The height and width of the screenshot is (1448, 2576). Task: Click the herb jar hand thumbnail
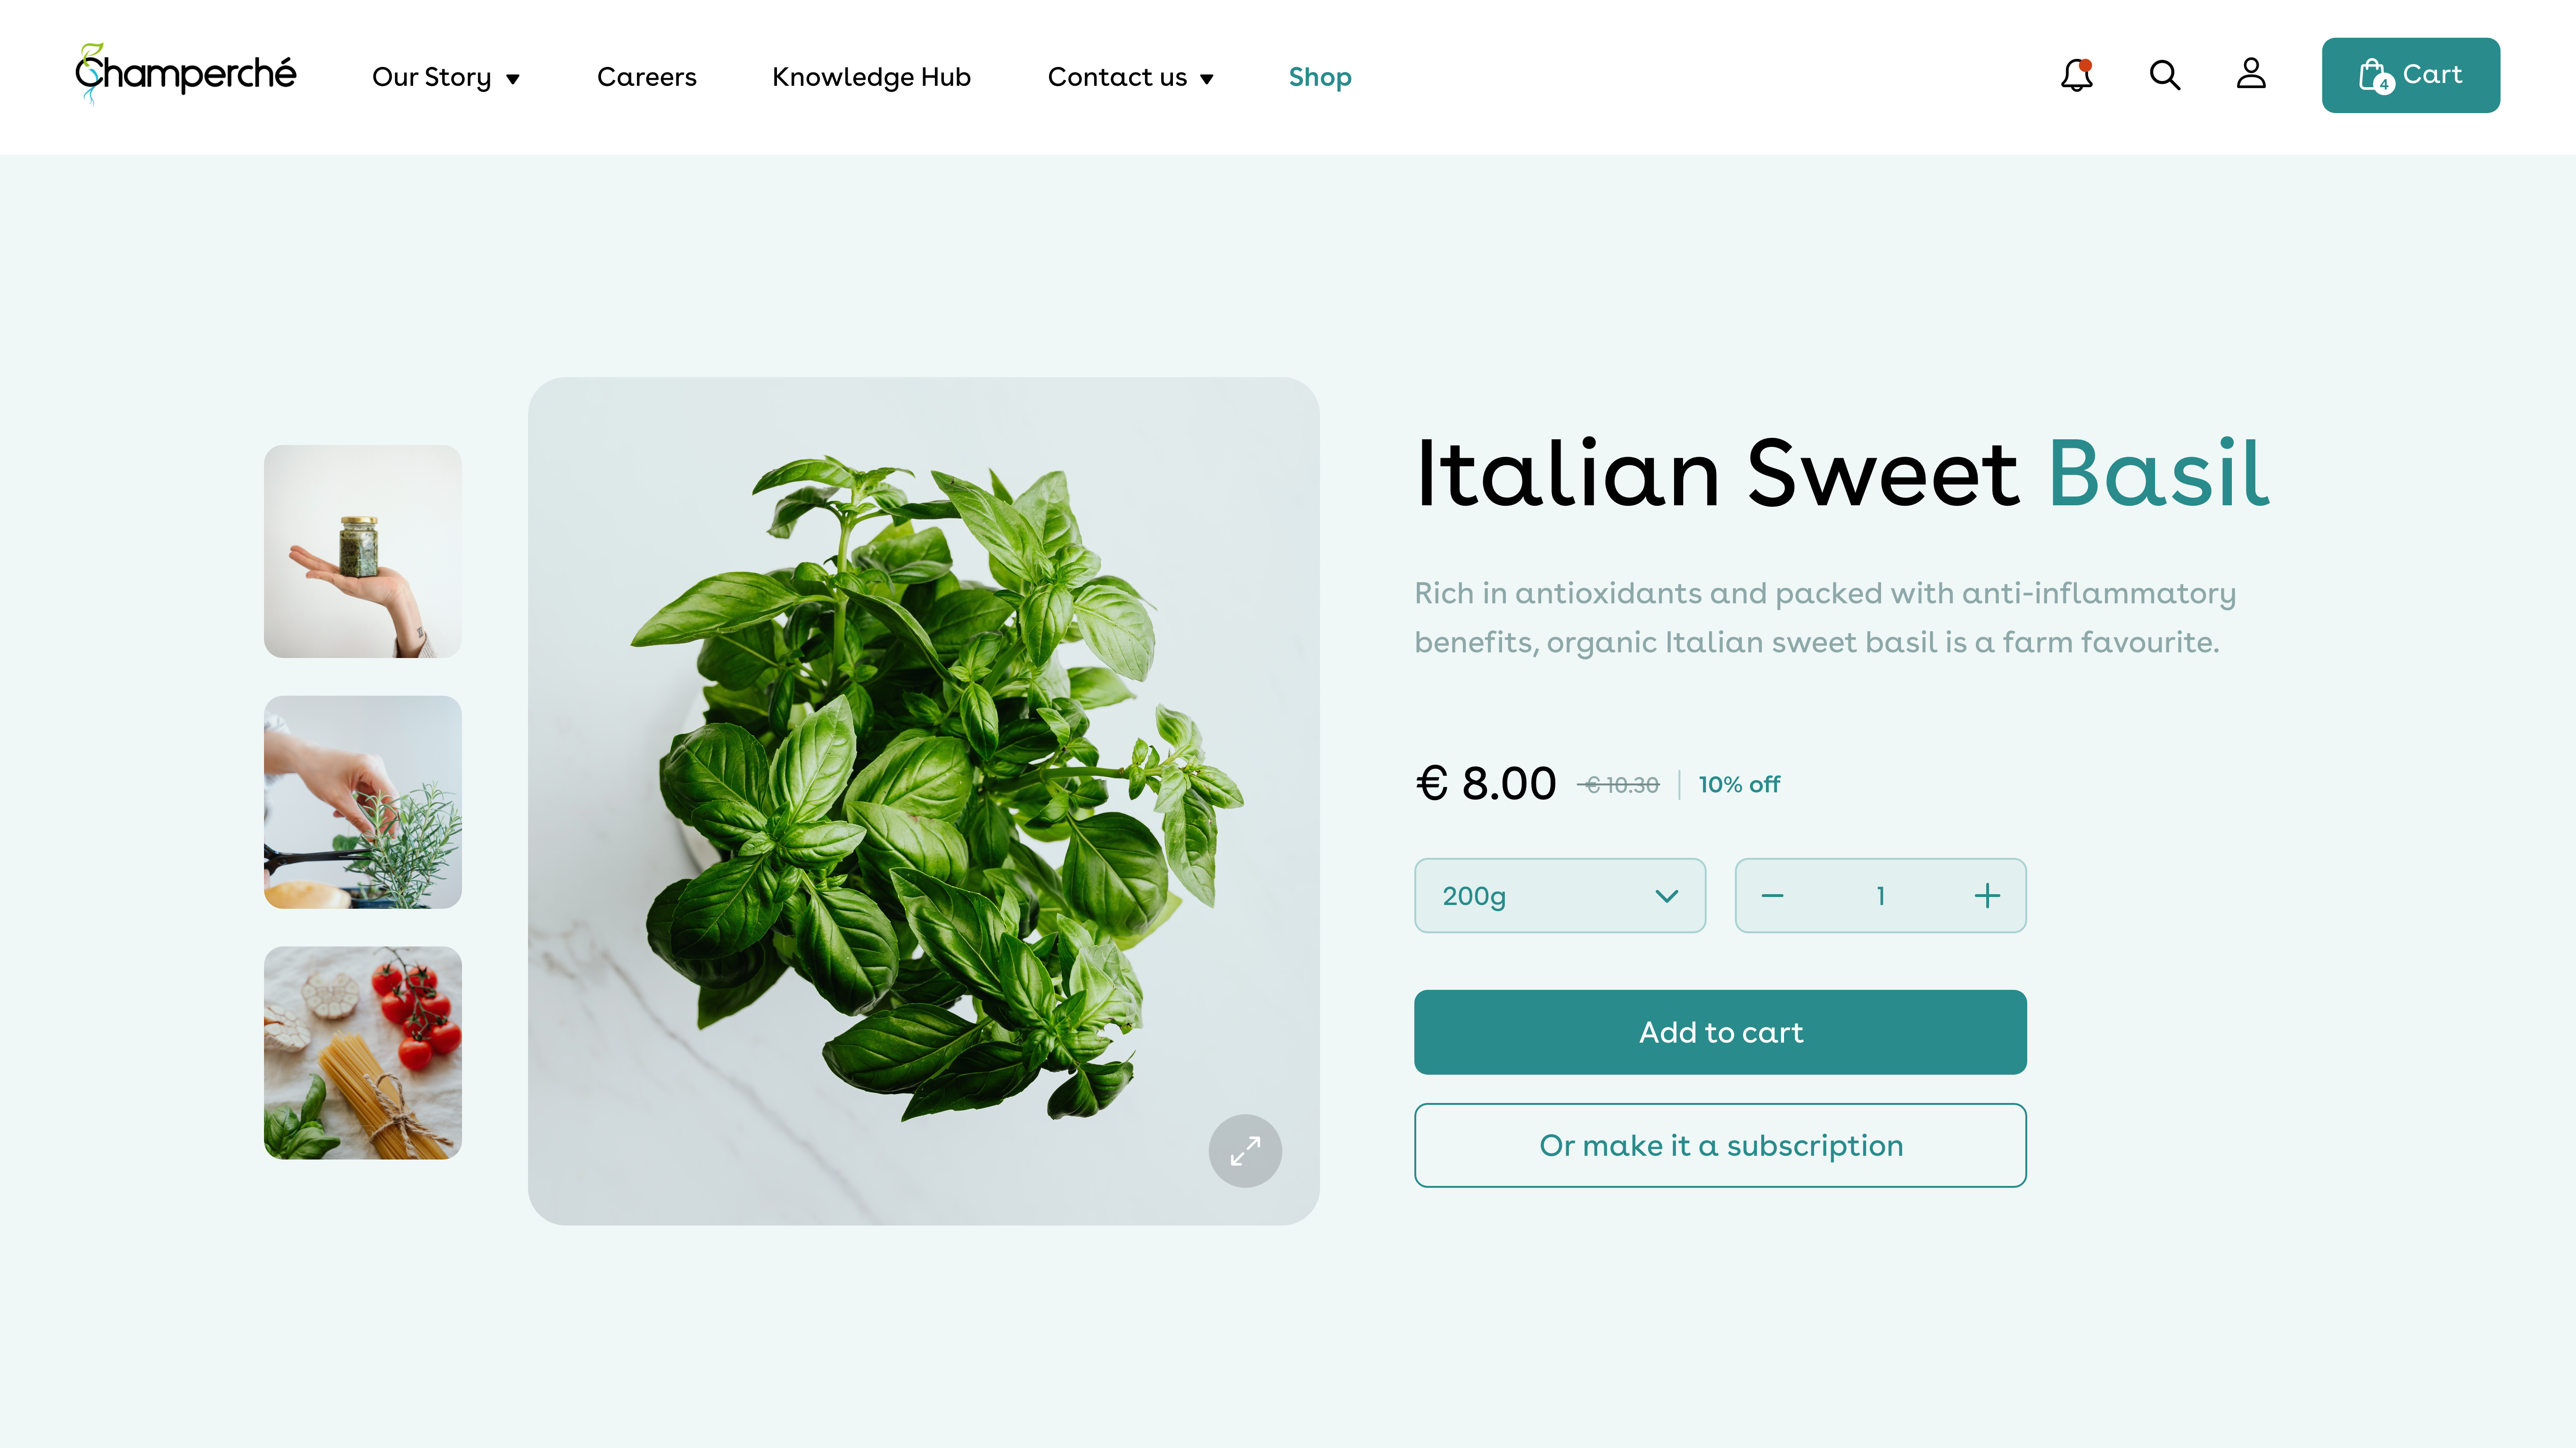coord(363,550)
